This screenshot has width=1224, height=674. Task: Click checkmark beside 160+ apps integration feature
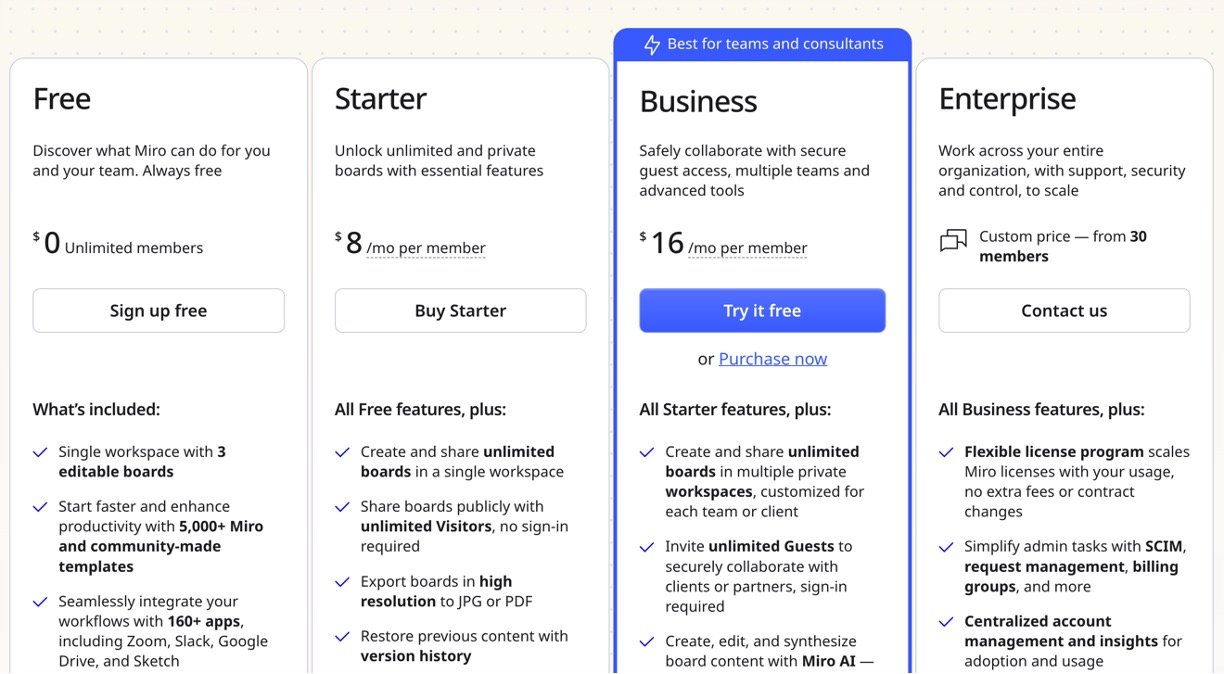point(40,603)
